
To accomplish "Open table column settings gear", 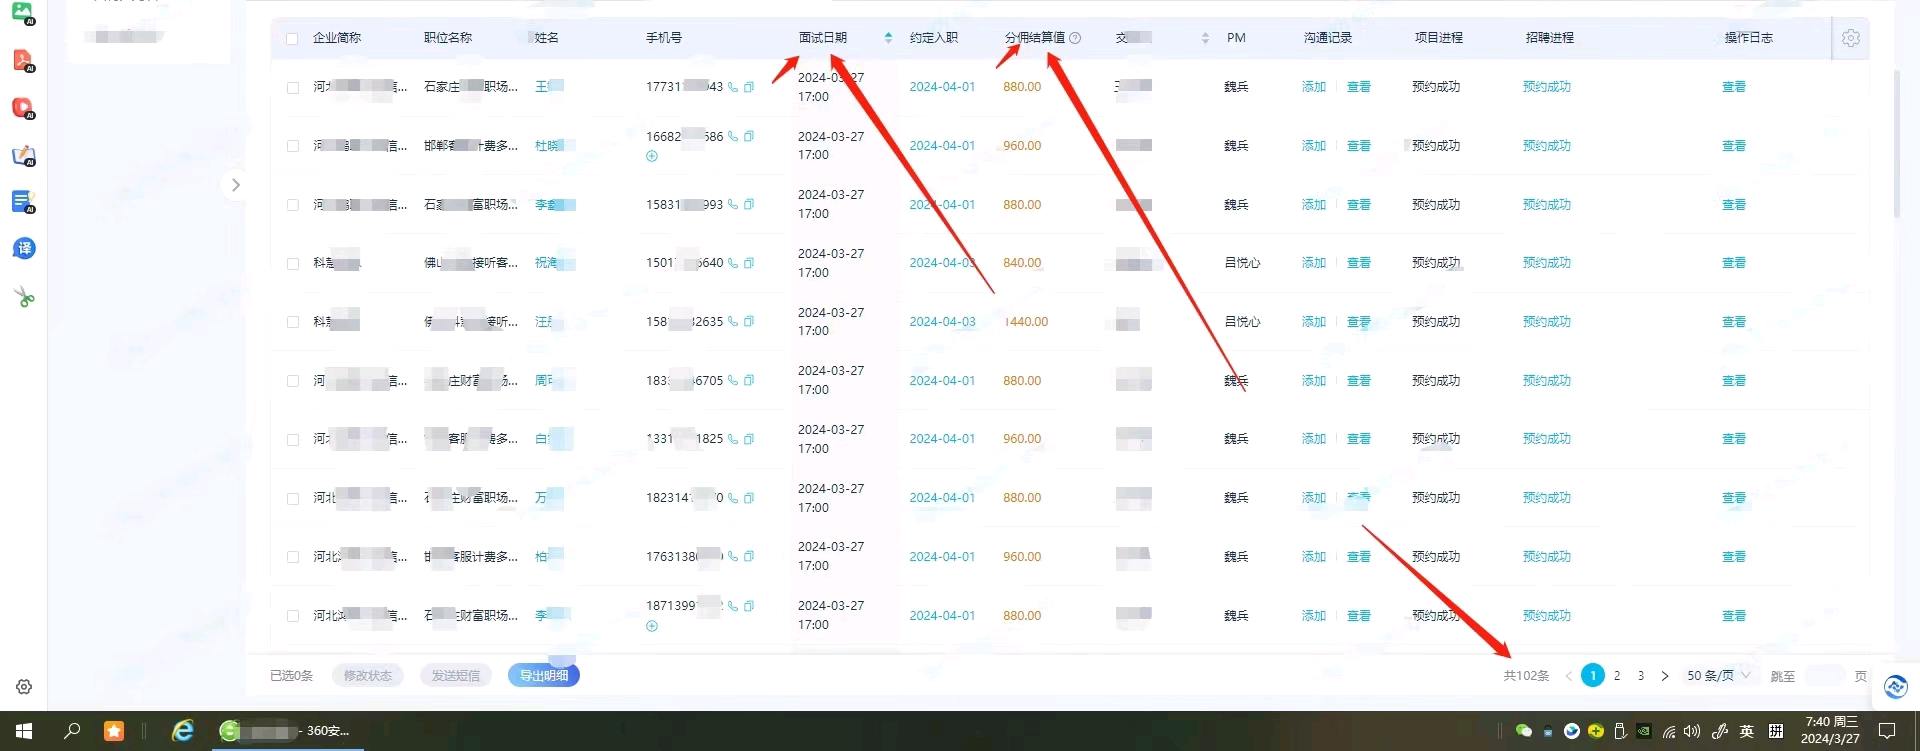I will [x=1851, y=38].
